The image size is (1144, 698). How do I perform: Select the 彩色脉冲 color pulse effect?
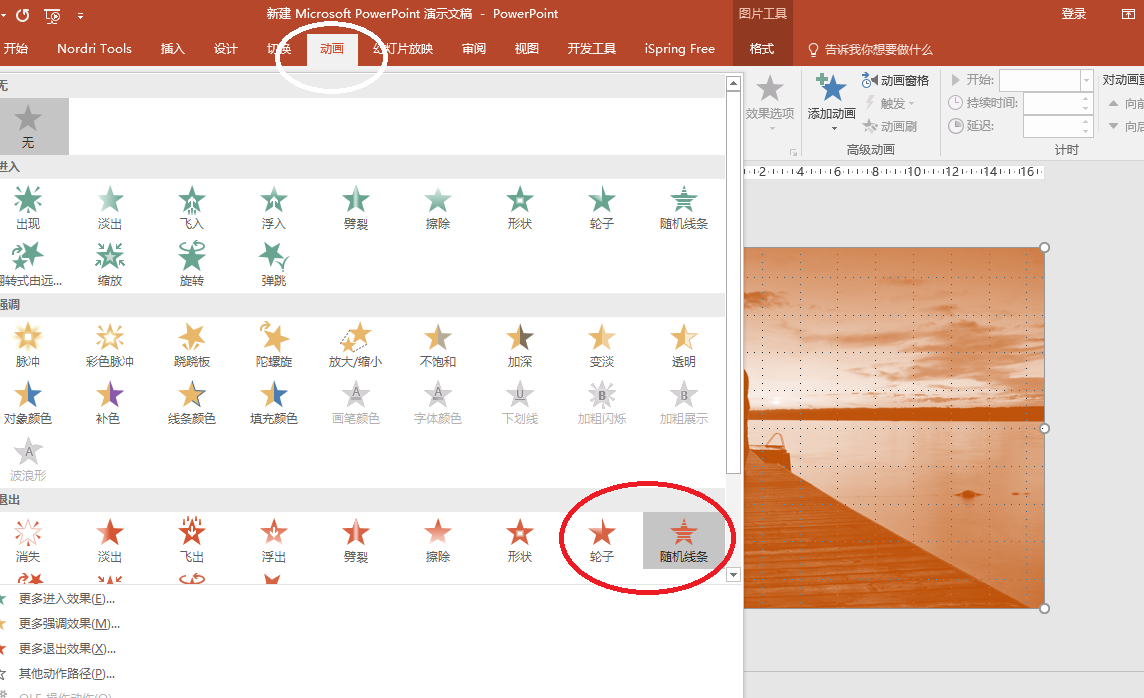pyautogui.click(x=109, y=346)
